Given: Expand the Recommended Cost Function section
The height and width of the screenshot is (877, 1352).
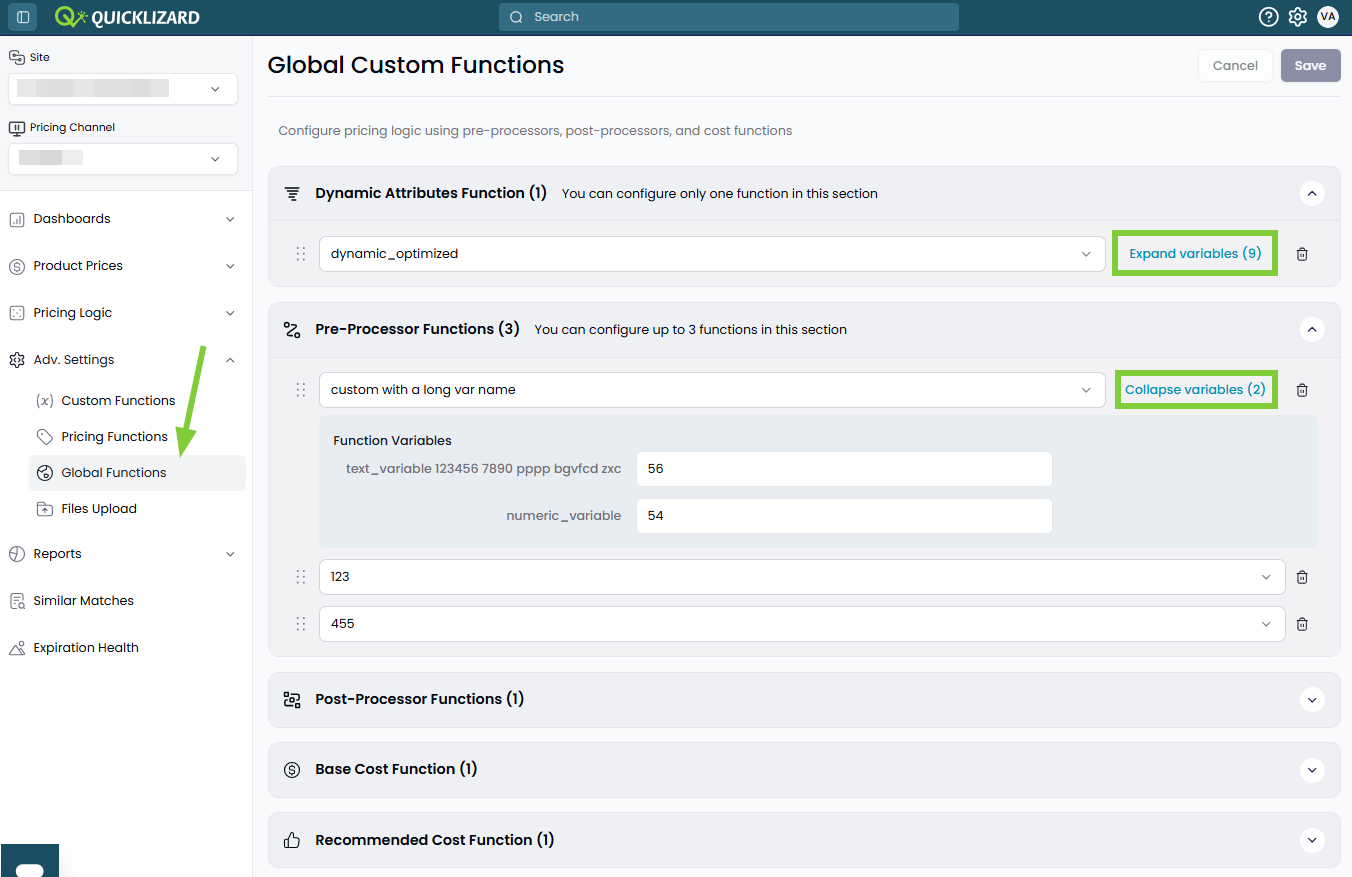Looking at the screenshot, I should (1312, 840).
